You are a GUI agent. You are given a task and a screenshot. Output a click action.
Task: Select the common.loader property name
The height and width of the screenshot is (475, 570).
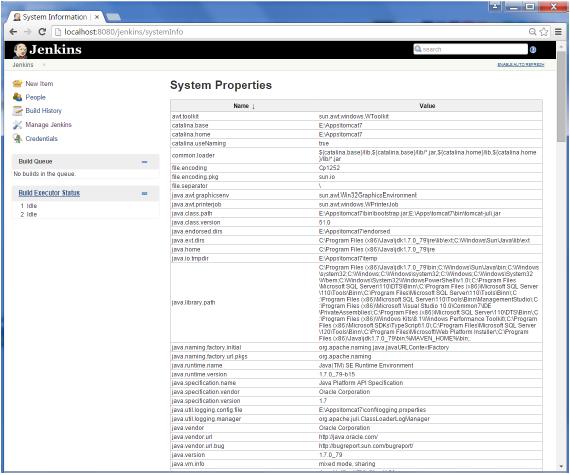point(193,156)
